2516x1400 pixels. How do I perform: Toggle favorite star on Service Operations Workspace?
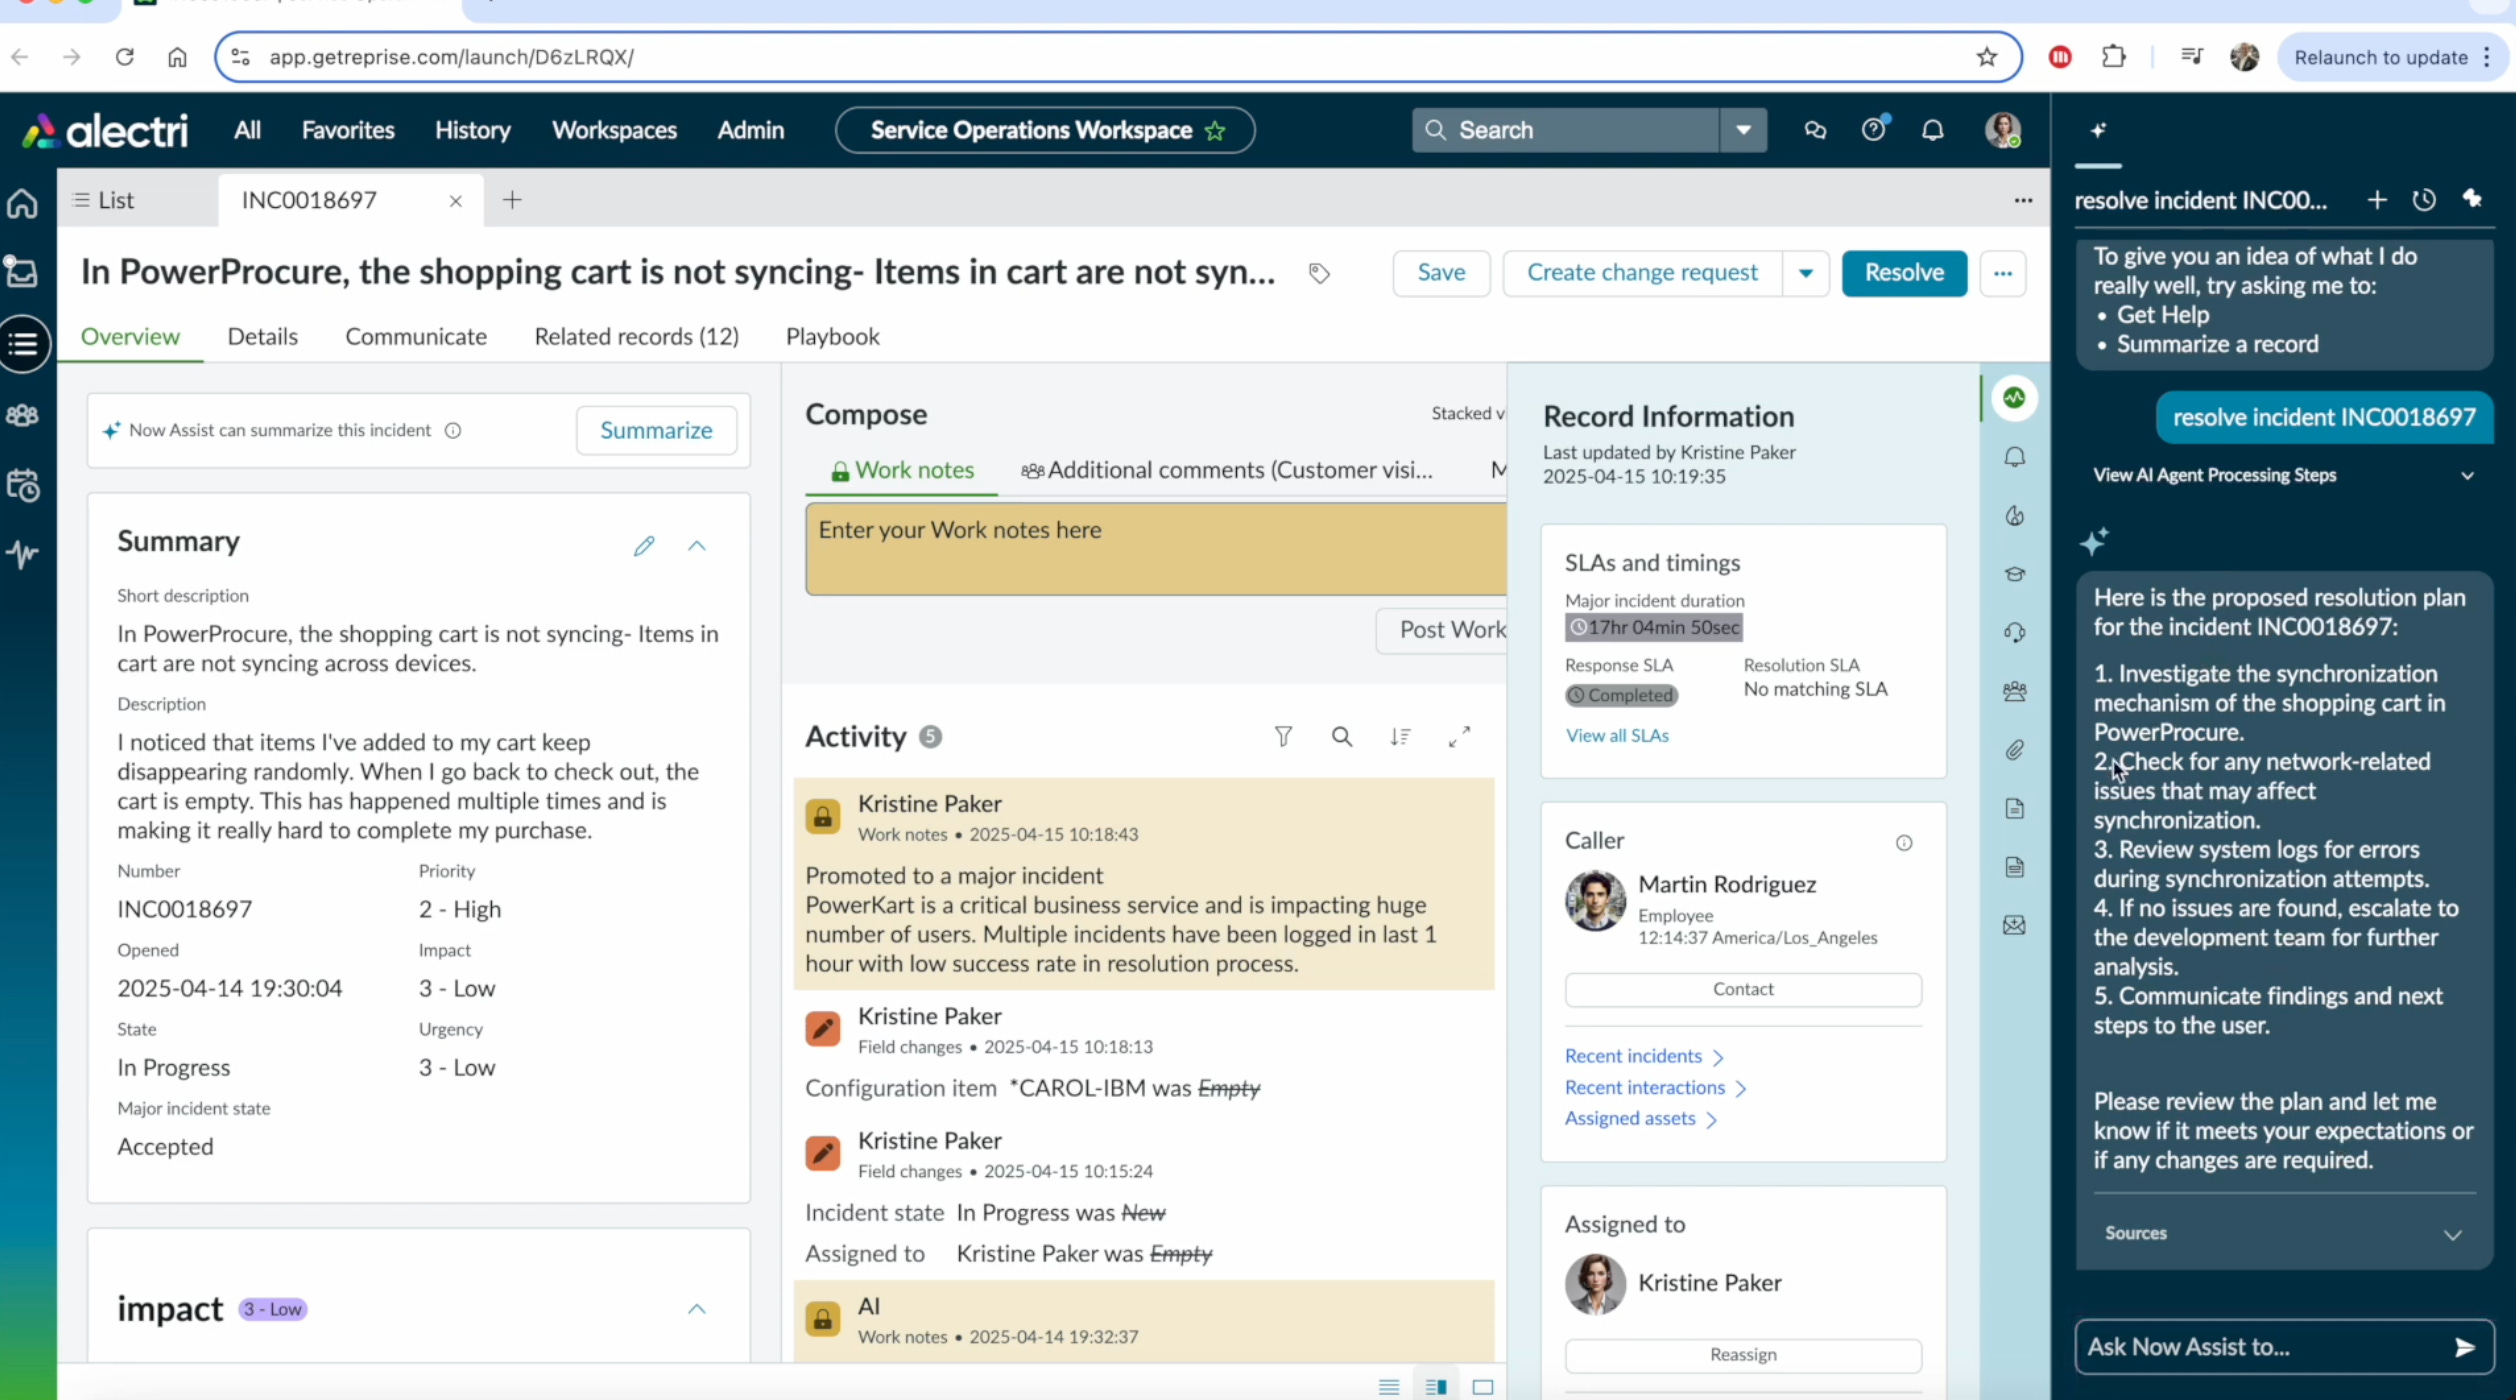pos(1215,131)
